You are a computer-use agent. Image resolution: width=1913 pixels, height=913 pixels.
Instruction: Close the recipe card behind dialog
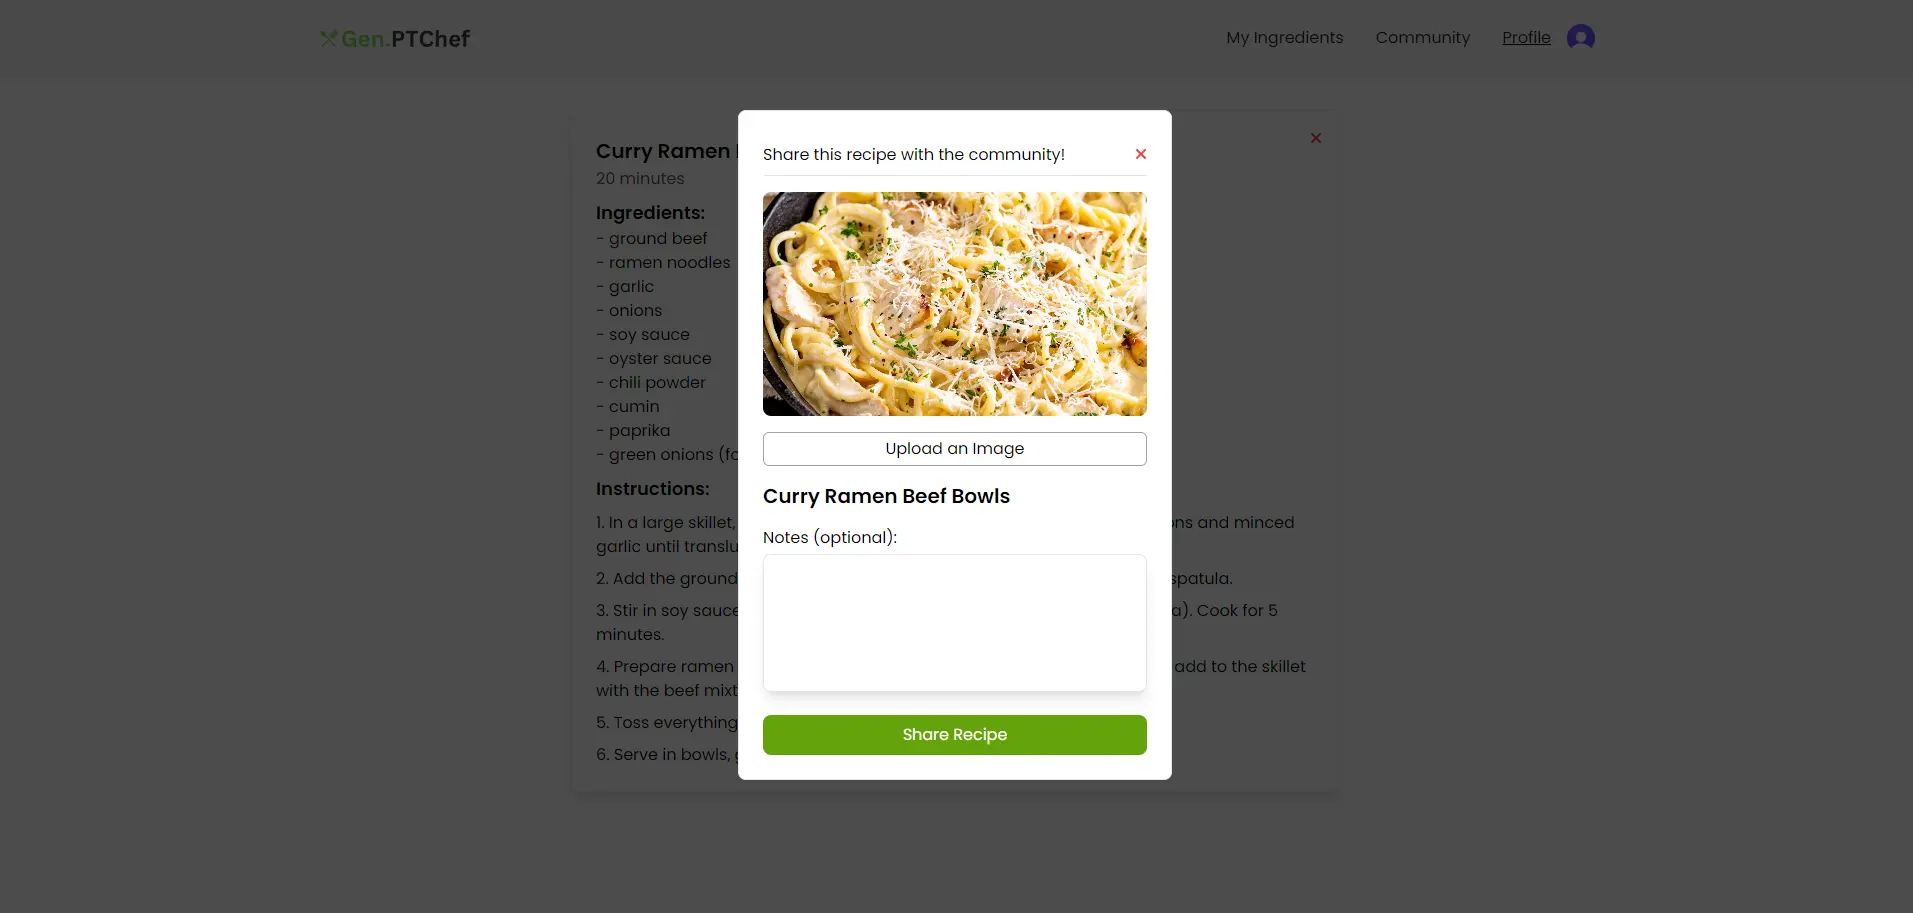point(1315,138)
